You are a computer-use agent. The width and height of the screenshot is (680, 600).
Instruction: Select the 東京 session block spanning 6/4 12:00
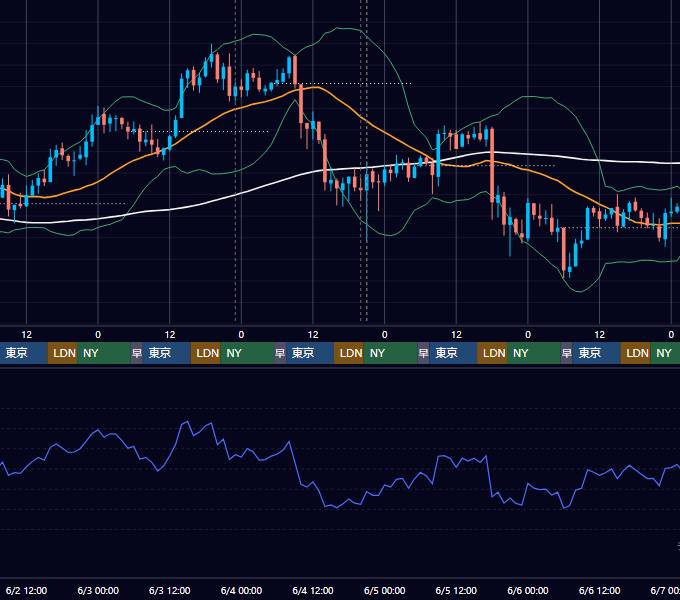(310, 353)
